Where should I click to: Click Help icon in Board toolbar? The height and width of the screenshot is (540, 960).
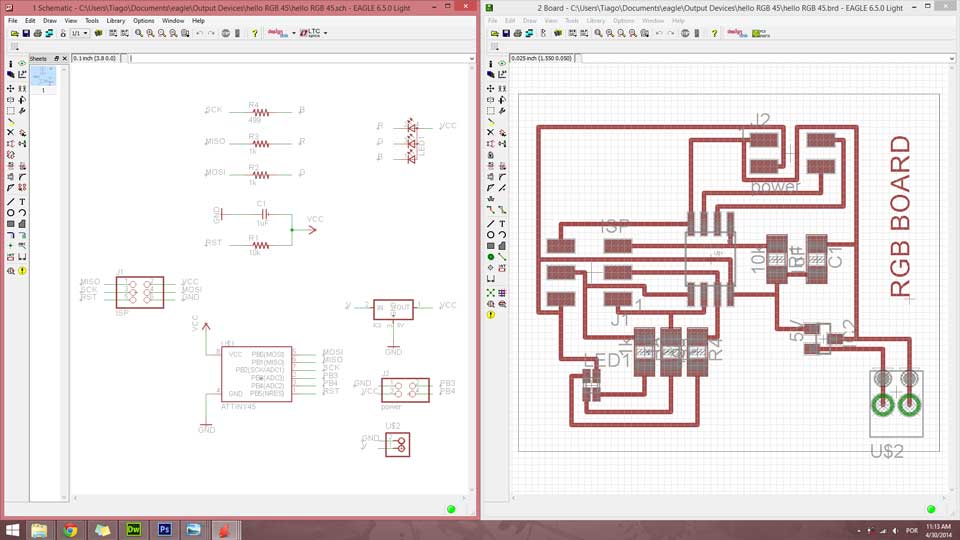(714, 33)
